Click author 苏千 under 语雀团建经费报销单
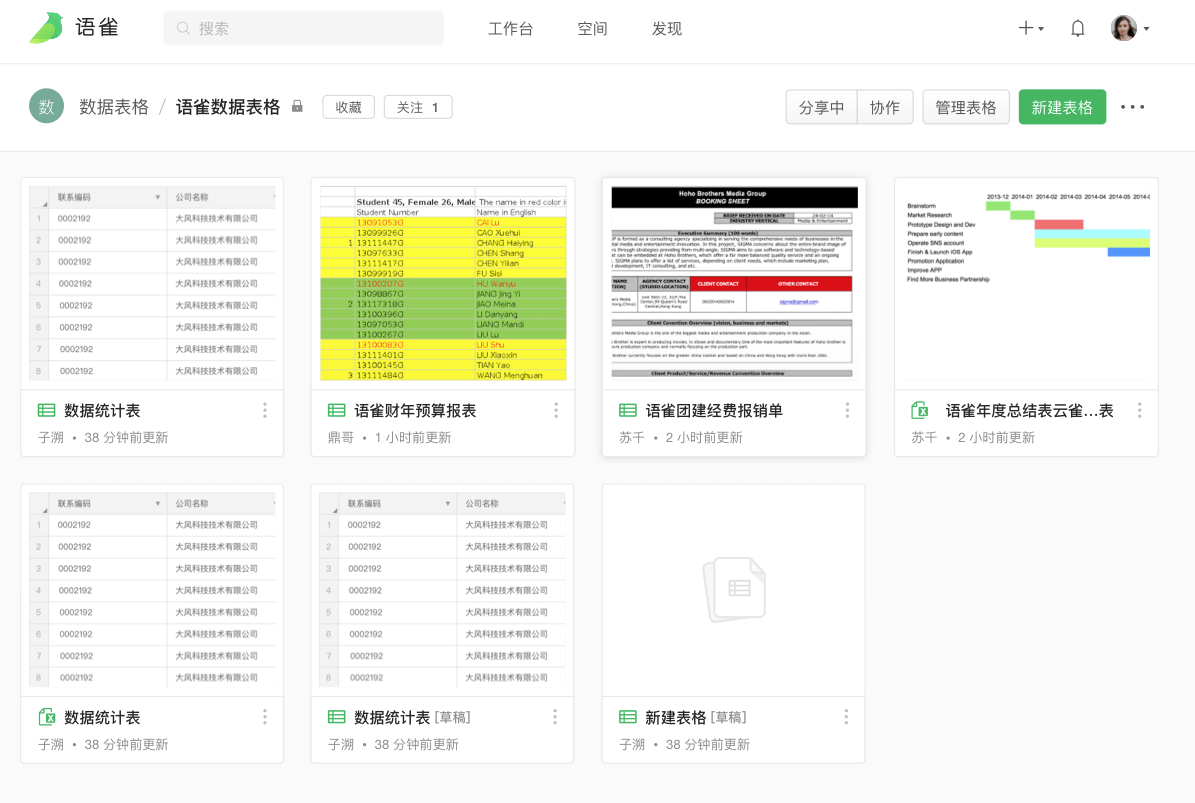Image resolution: width=1195 pixels, height=803 pixels. 632,437
